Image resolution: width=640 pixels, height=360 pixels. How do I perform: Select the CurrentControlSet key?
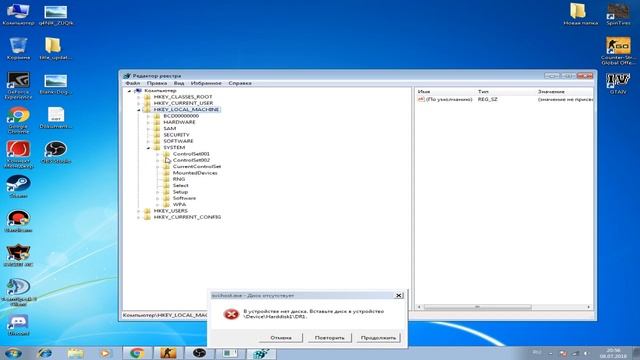[x=197, y=167]
